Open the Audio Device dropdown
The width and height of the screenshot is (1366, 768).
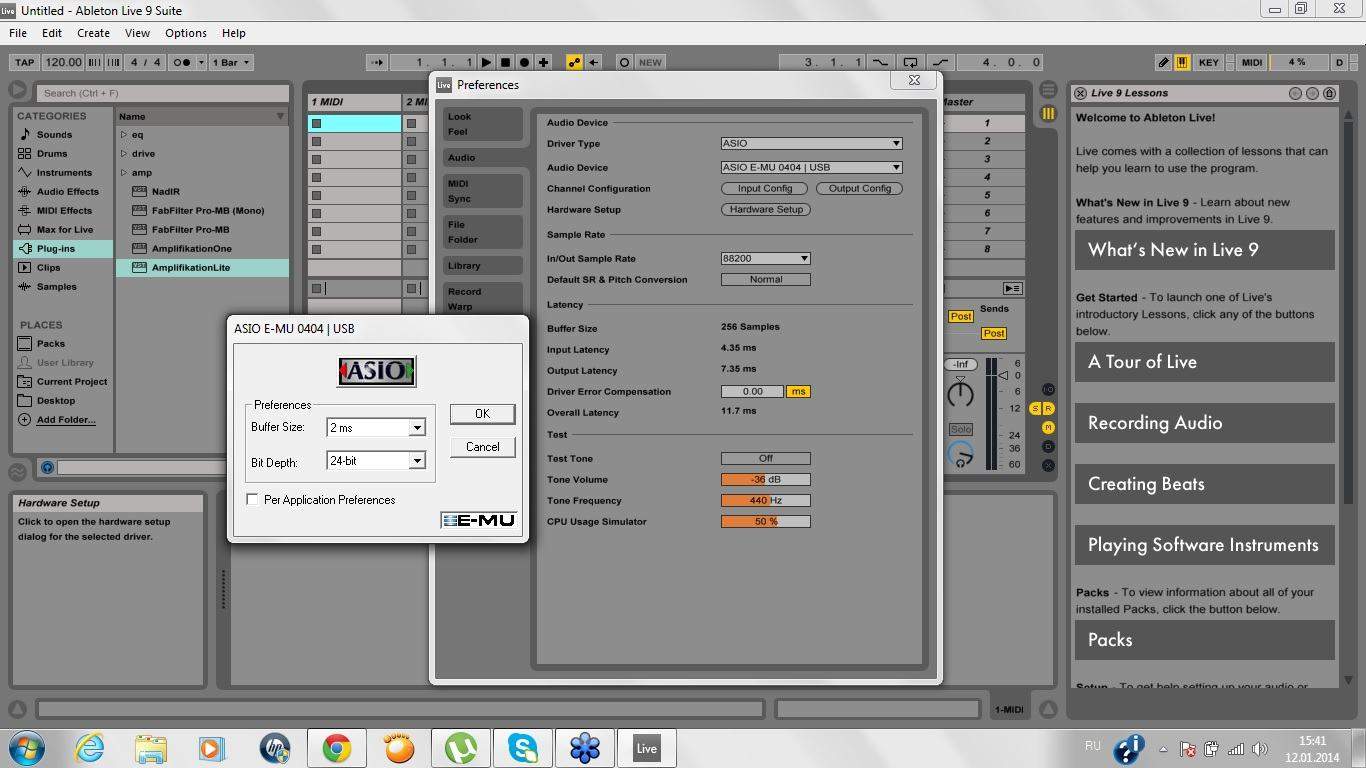[x=812, y=168]
